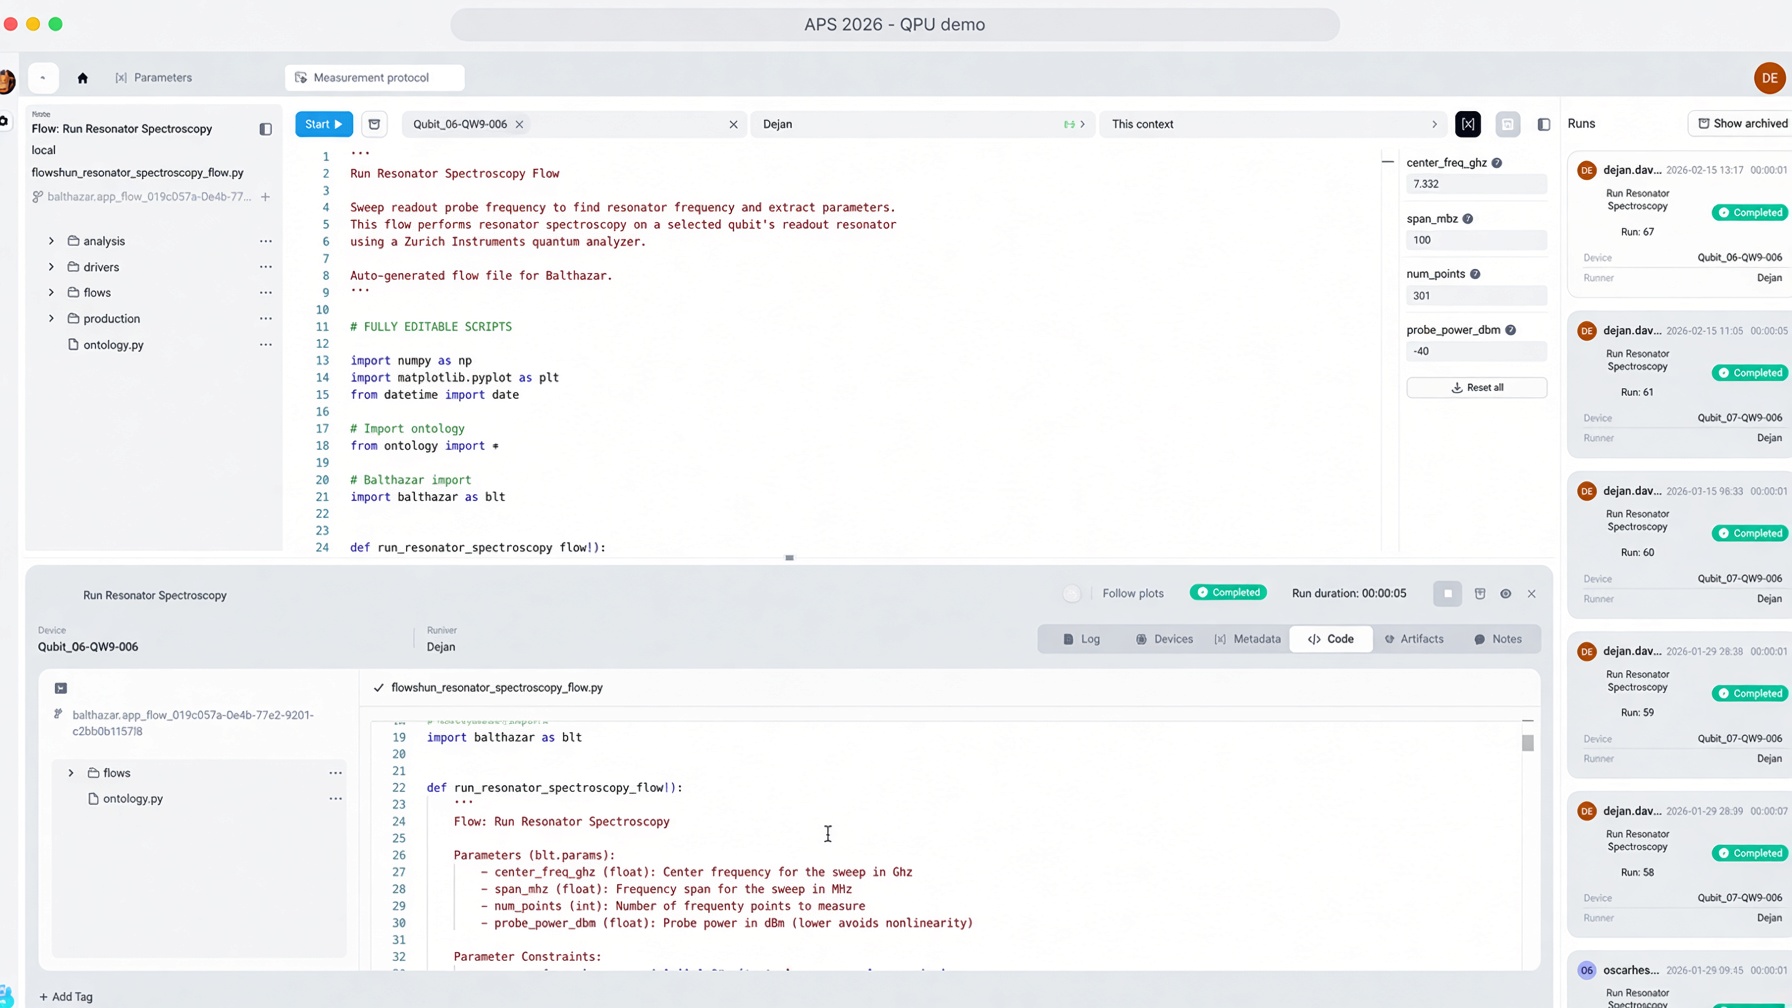
Task: Expand the flows folder in top tree
Action: (x=51, y=293)
